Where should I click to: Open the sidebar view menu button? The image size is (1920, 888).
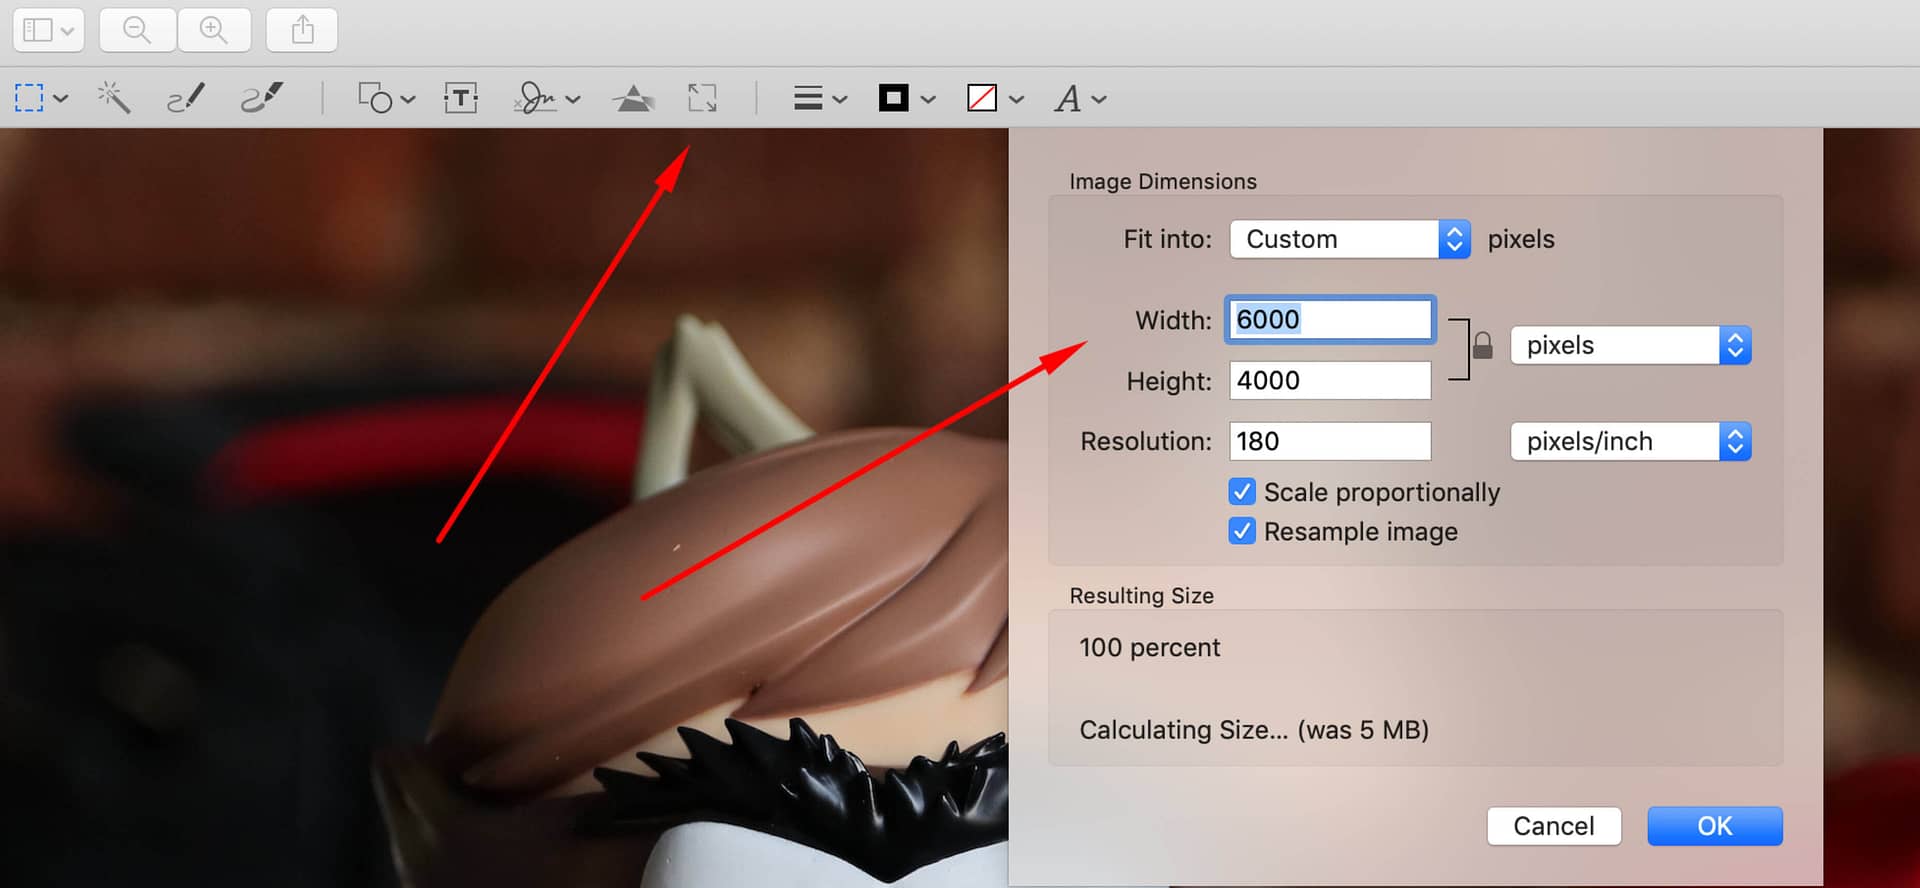48,30
